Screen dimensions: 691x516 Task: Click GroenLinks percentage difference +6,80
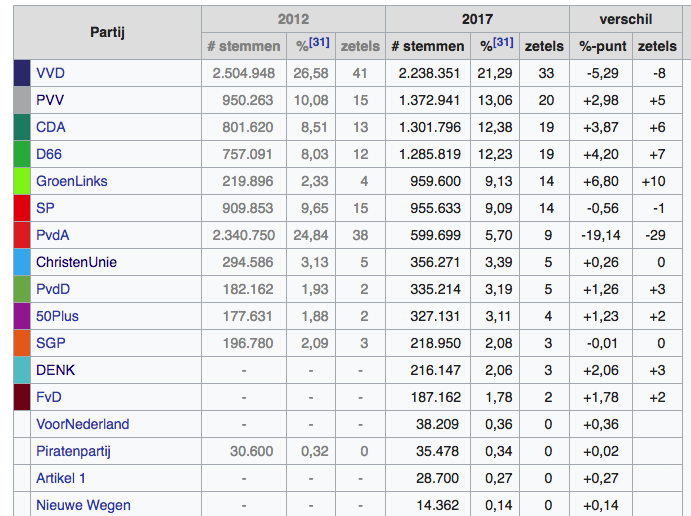pos(601,181)
